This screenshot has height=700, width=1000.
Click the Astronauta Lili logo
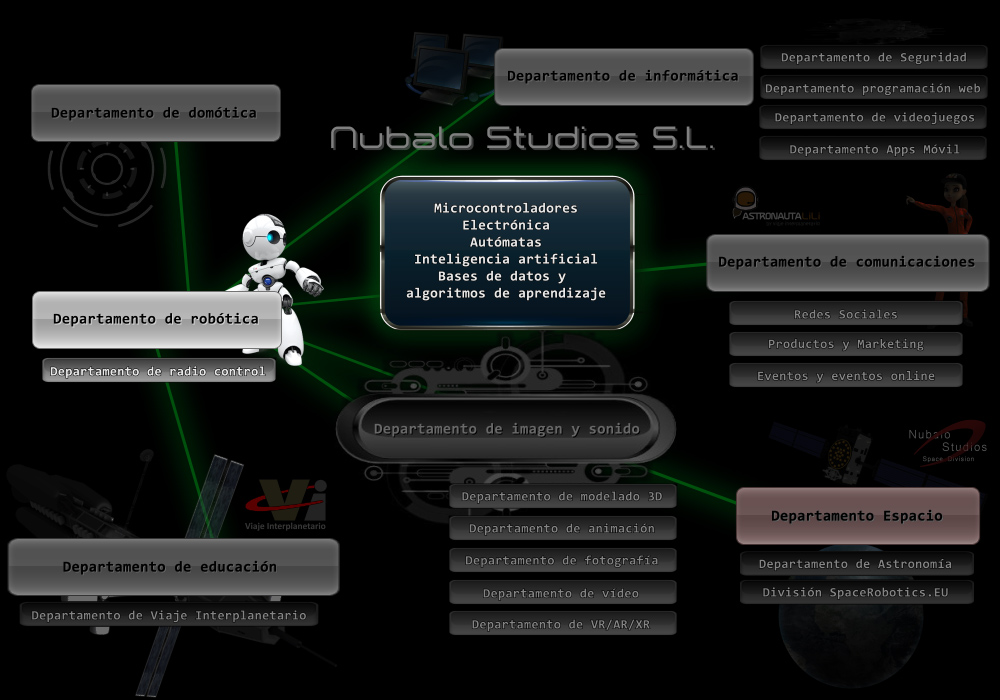(776, 207)
